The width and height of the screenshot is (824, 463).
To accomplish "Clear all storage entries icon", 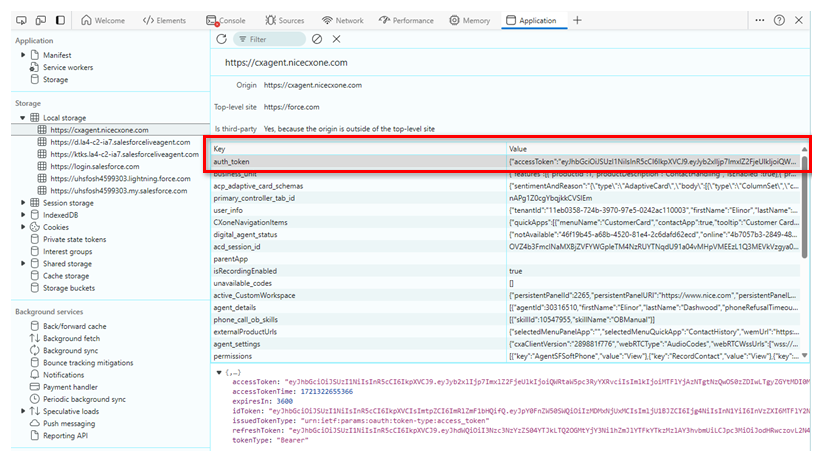I will [x=317, y=39].
